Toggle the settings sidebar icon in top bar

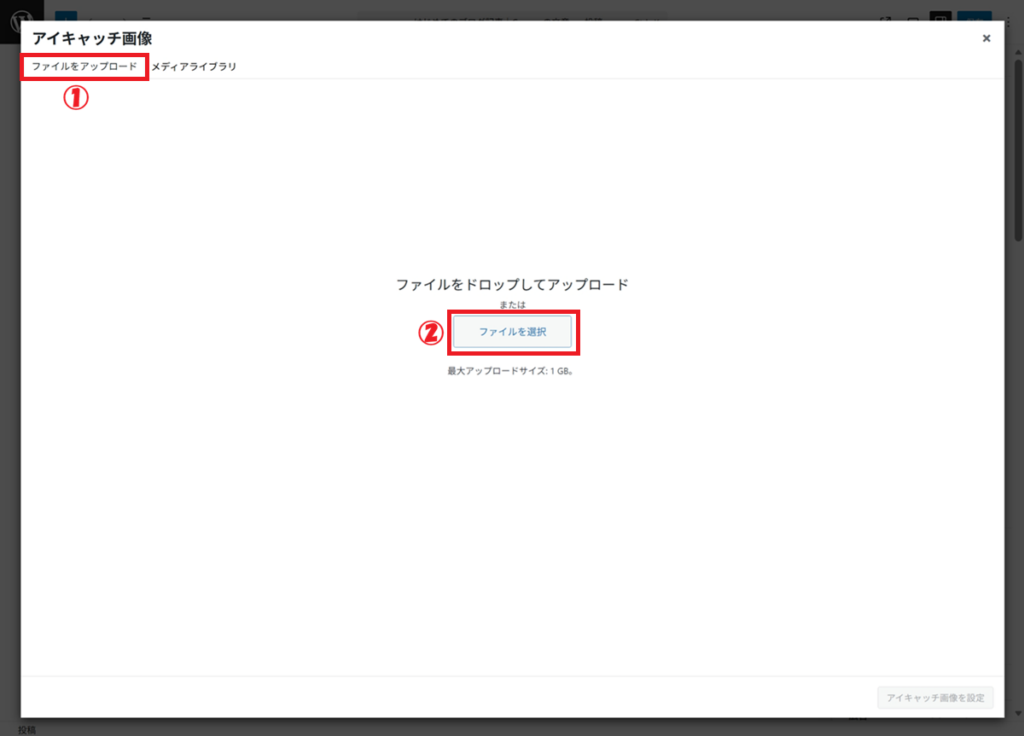940,19
